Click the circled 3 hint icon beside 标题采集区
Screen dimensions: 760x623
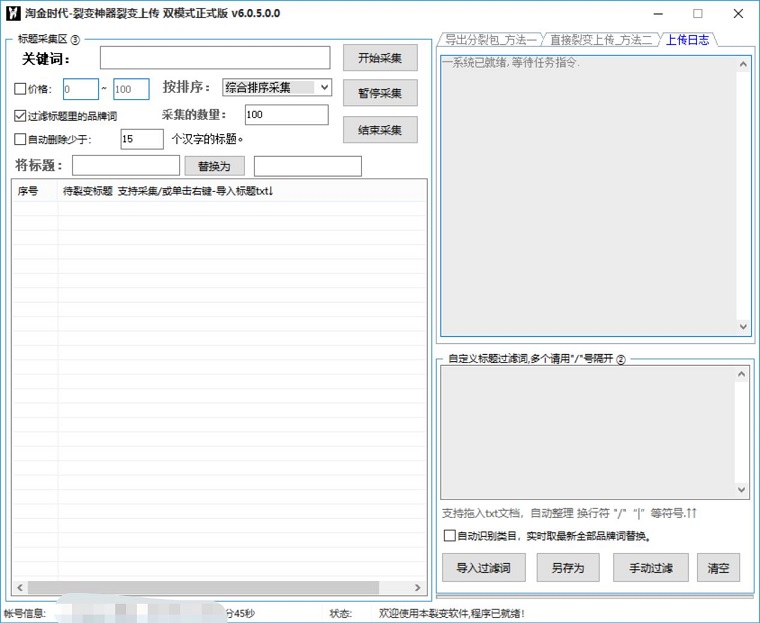(75, 40)
